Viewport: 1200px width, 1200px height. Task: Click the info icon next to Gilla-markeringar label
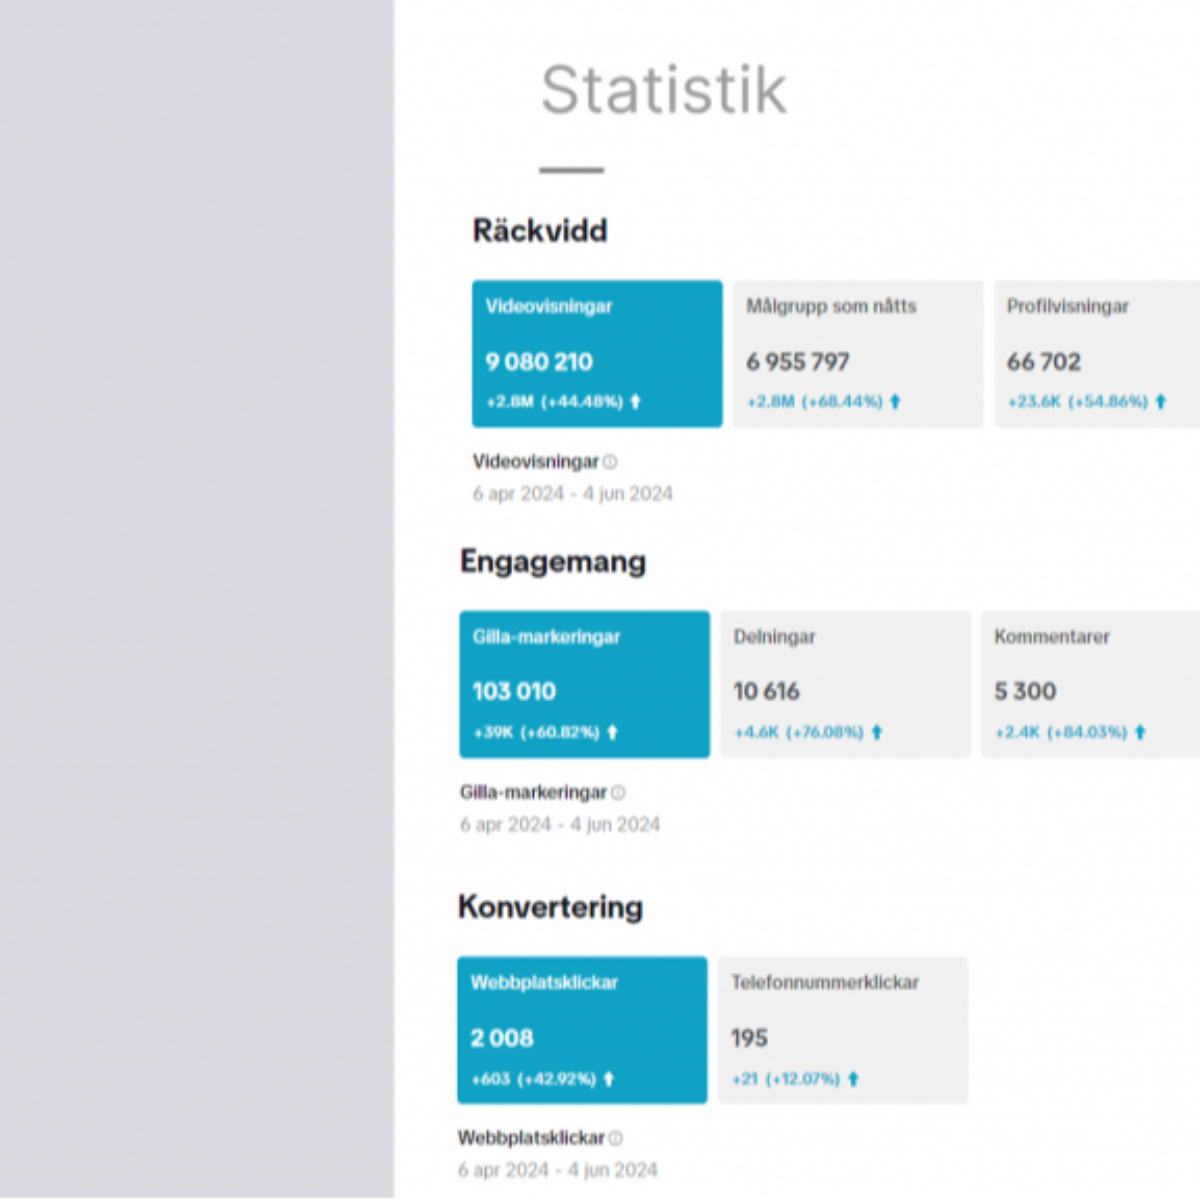point(618,793)
